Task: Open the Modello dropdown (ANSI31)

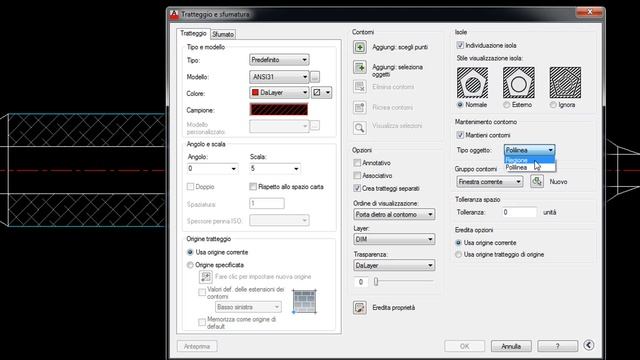Action: point(279,77)
